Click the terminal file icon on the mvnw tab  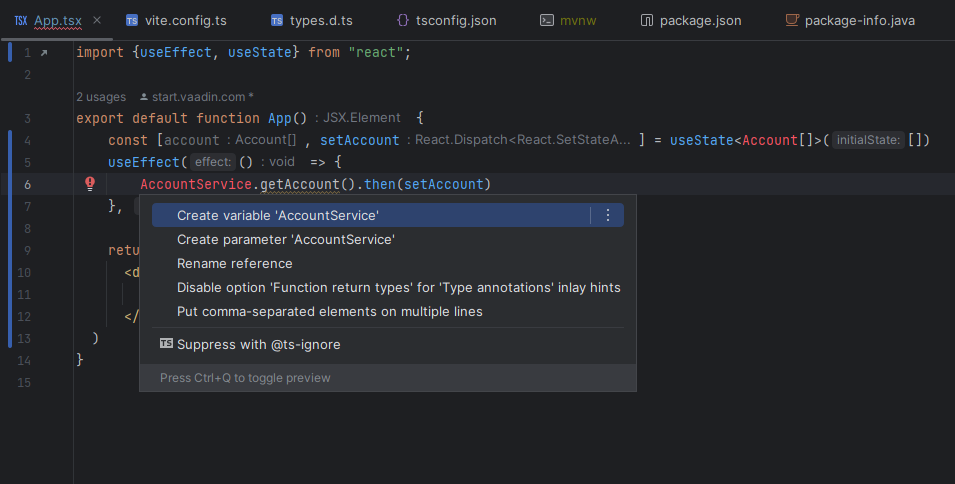tap(547, 20)
